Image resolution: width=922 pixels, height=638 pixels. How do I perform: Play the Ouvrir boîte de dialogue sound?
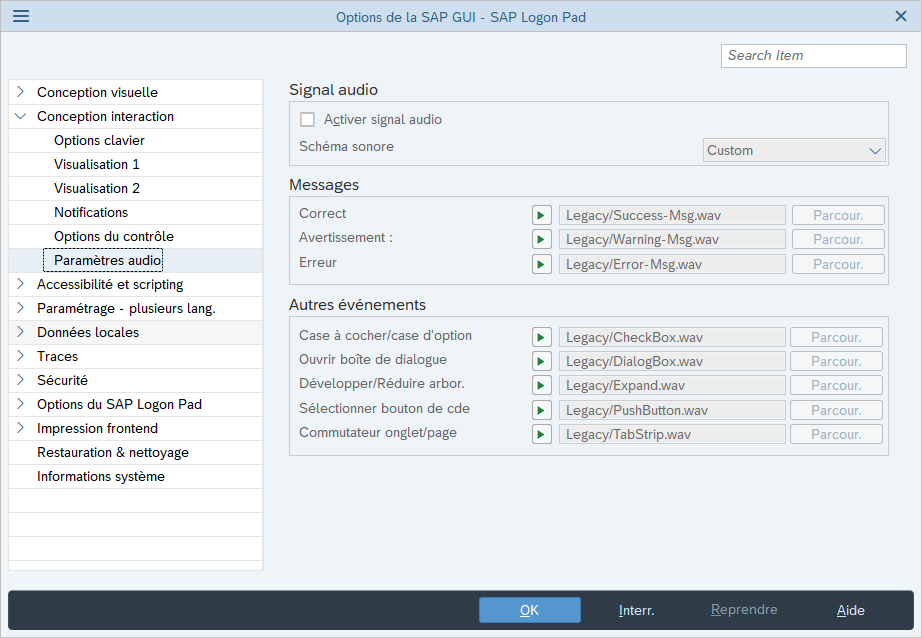(542, 361)
